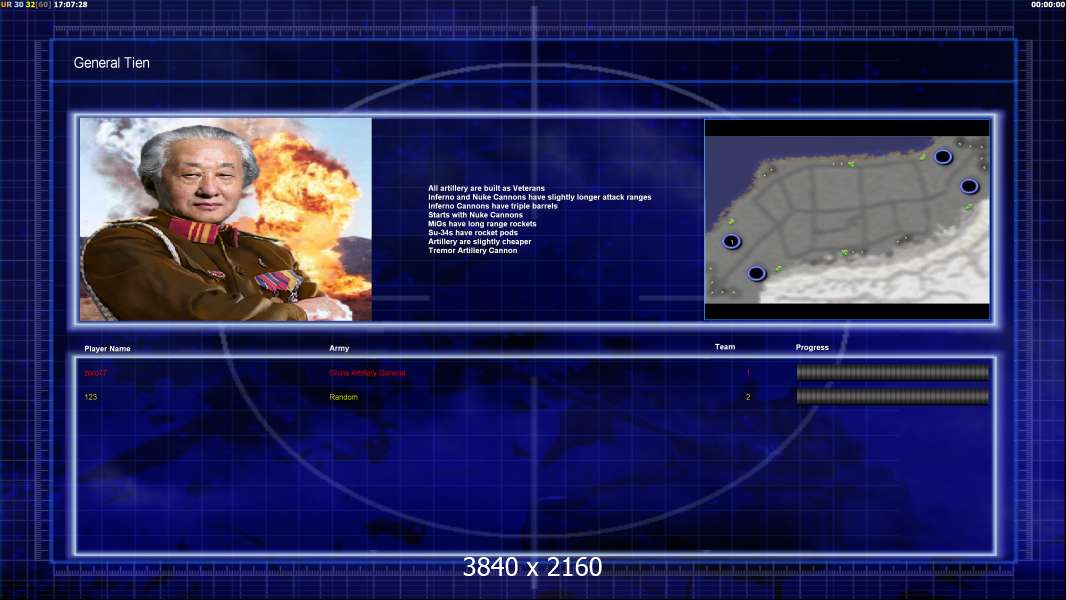Click team number 1 in the red row

748,373
